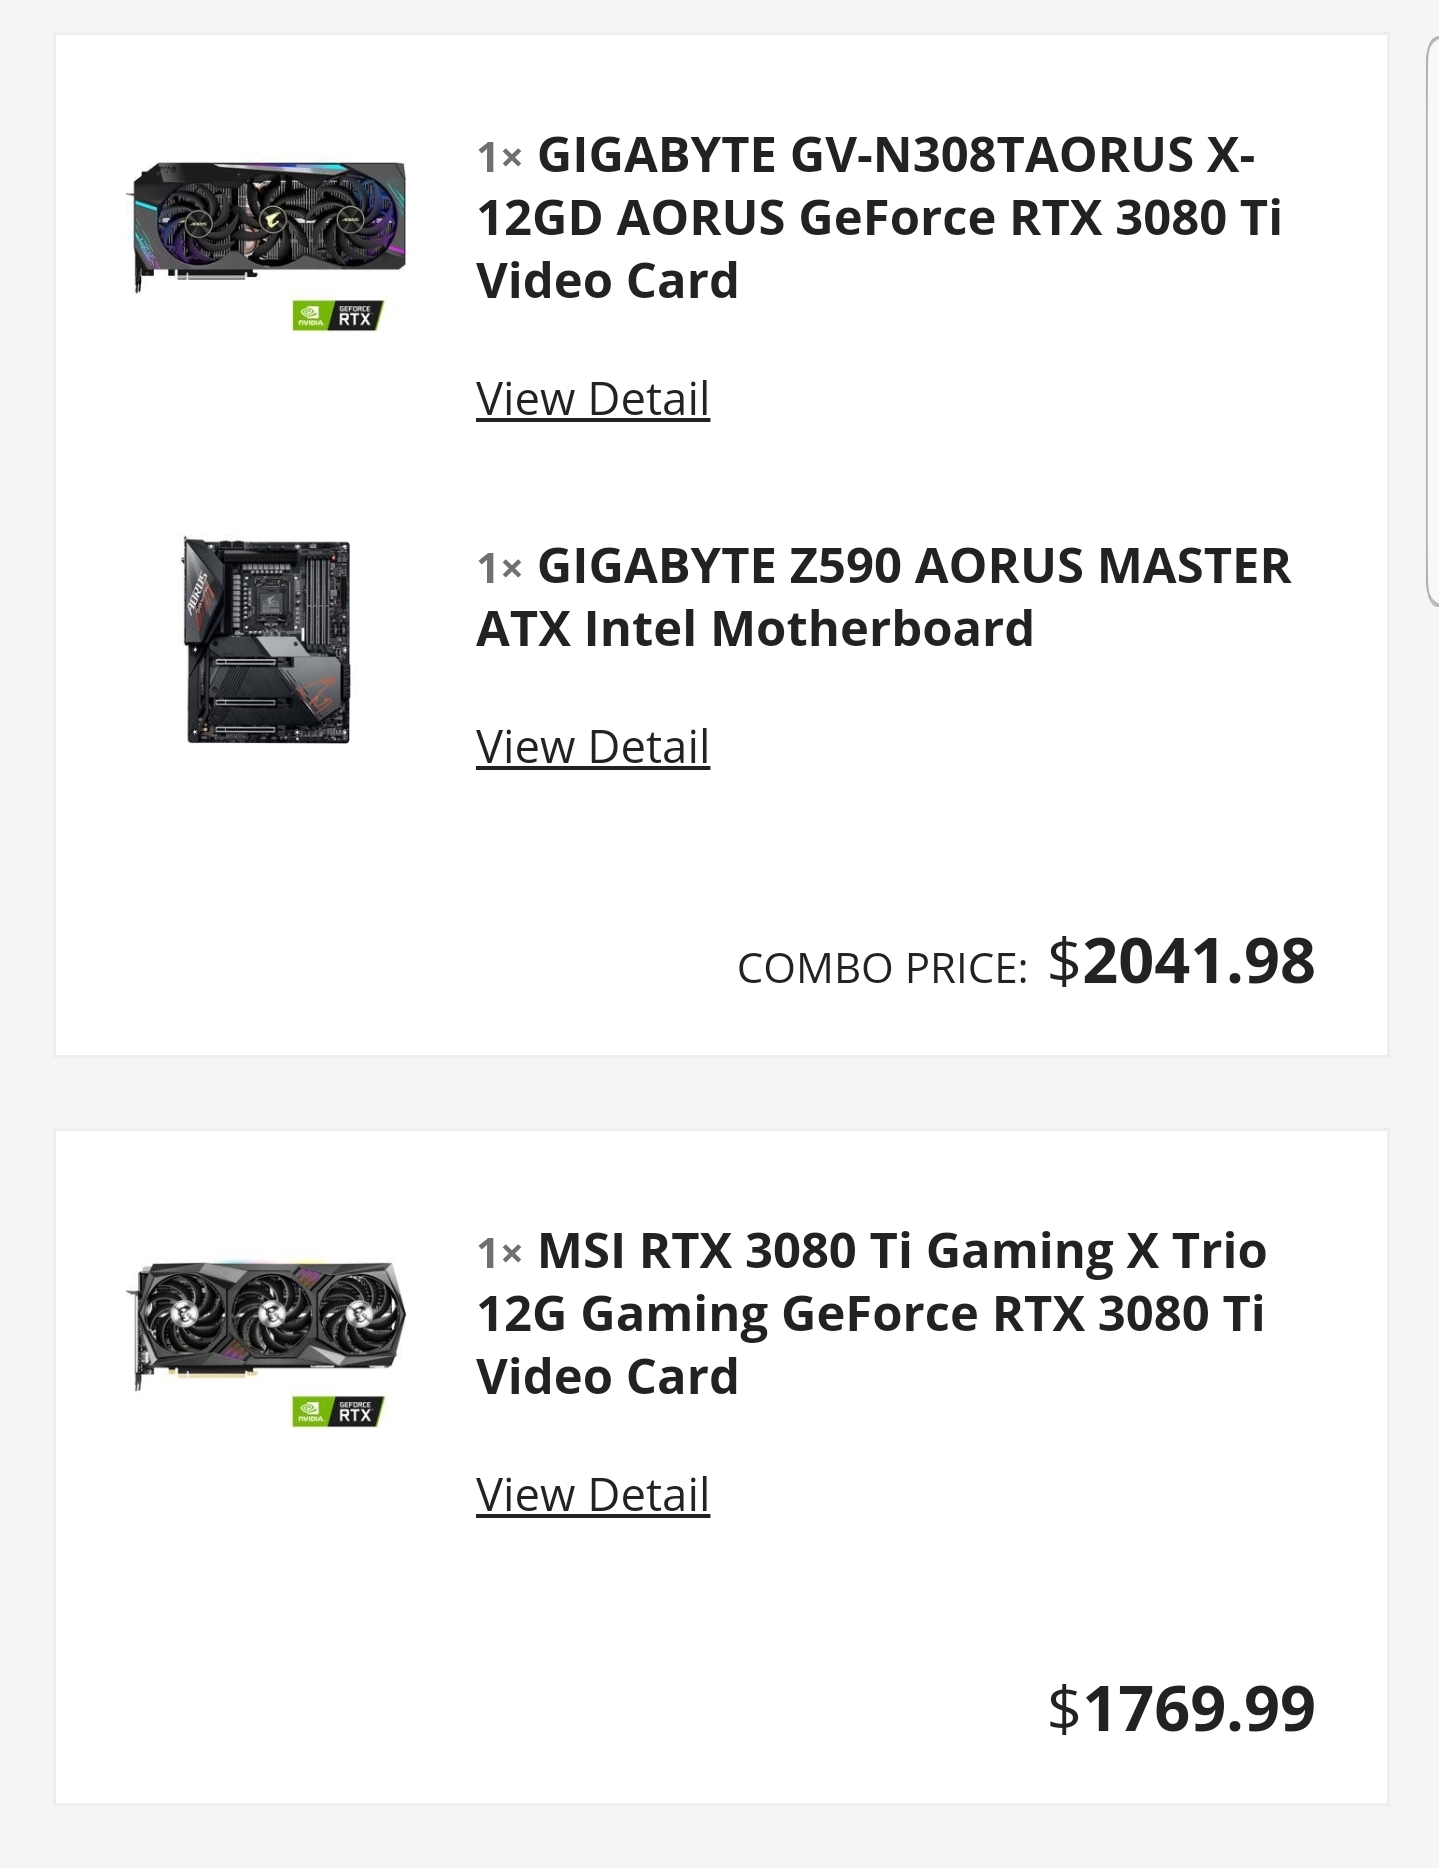Viewport: 1439px width, 1868px height.
Task: Open View Detail for the MSI RTX 3080 Ti
Action: [592, 1495]
